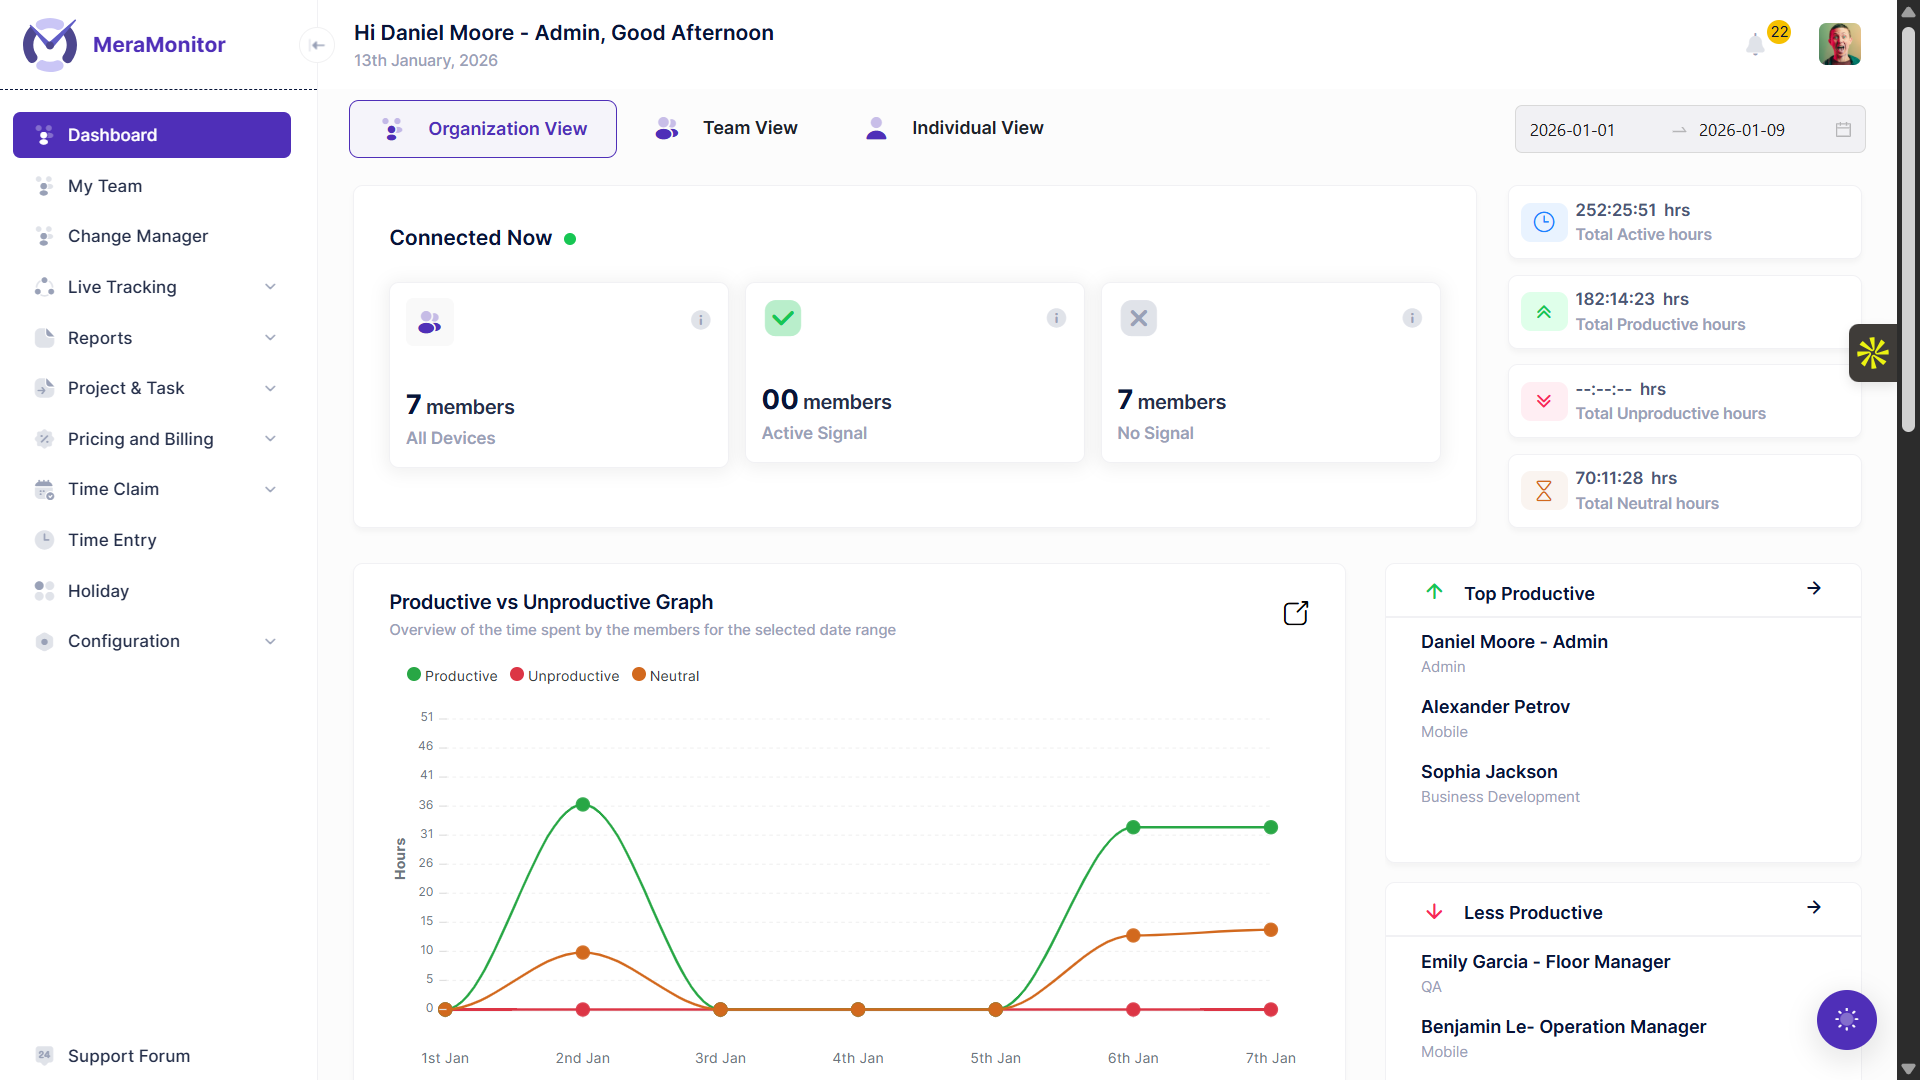The height and width of the screenshot is (1080, 1920).
Task: Click the notification bell icon
Action: (x=1755, y=45)
